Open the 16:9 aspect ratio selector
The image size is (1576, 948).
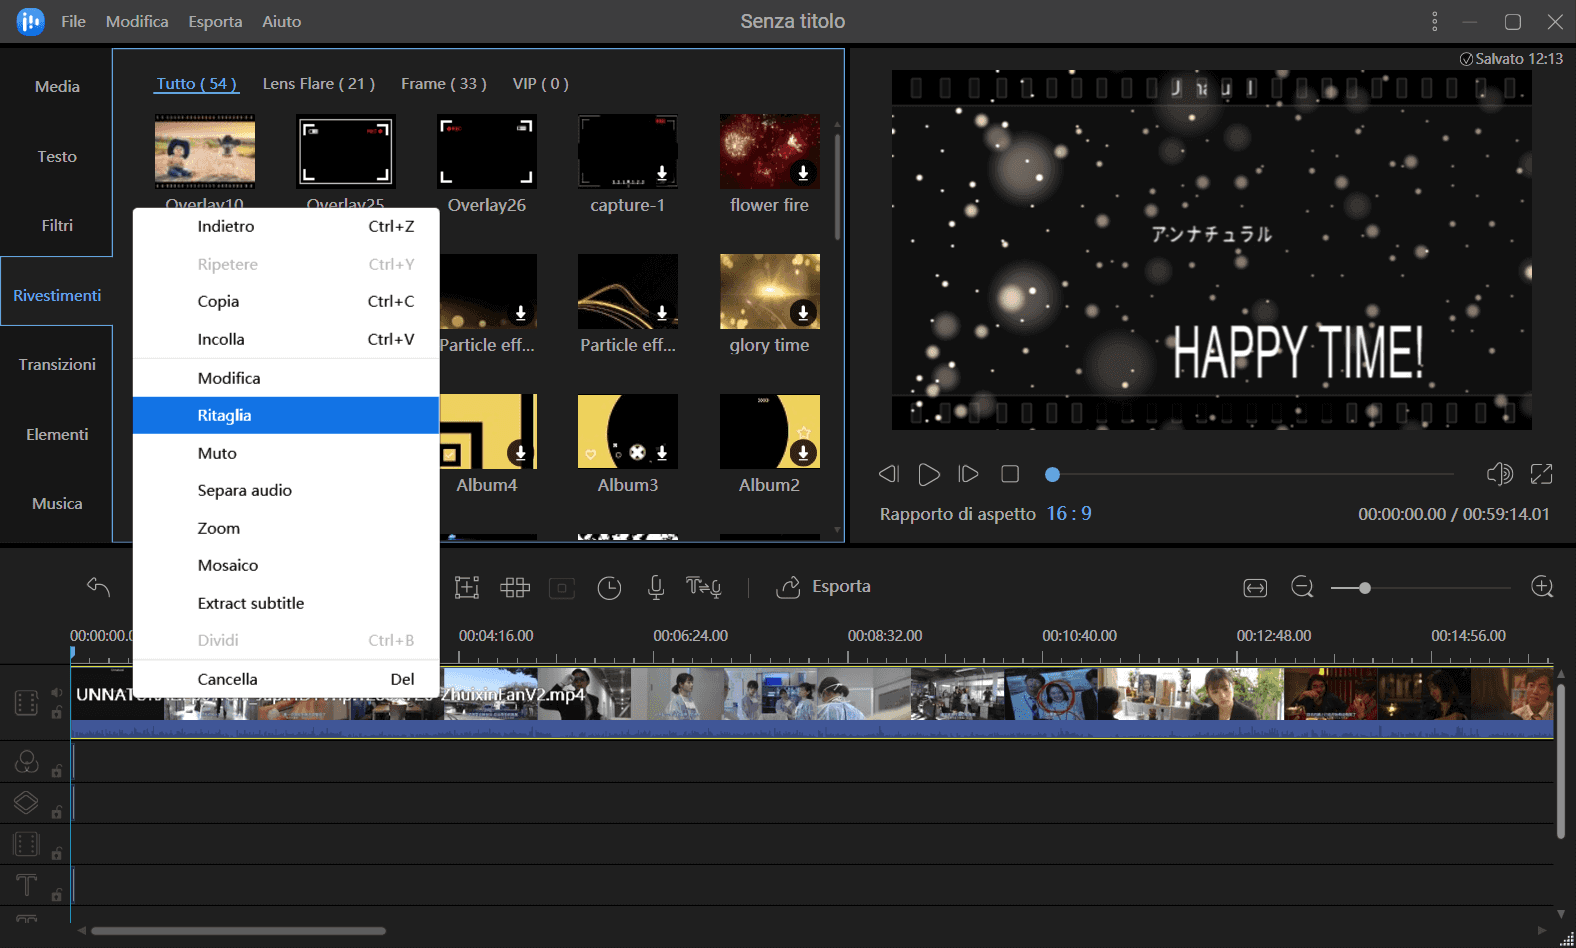pos(1069,514)
